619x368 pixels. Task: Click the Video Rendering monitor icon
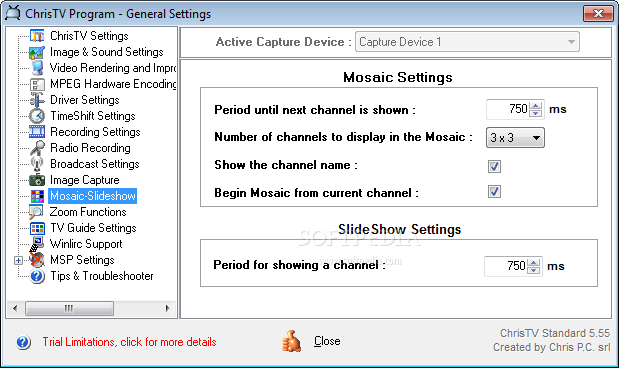(x=37, y=68)
